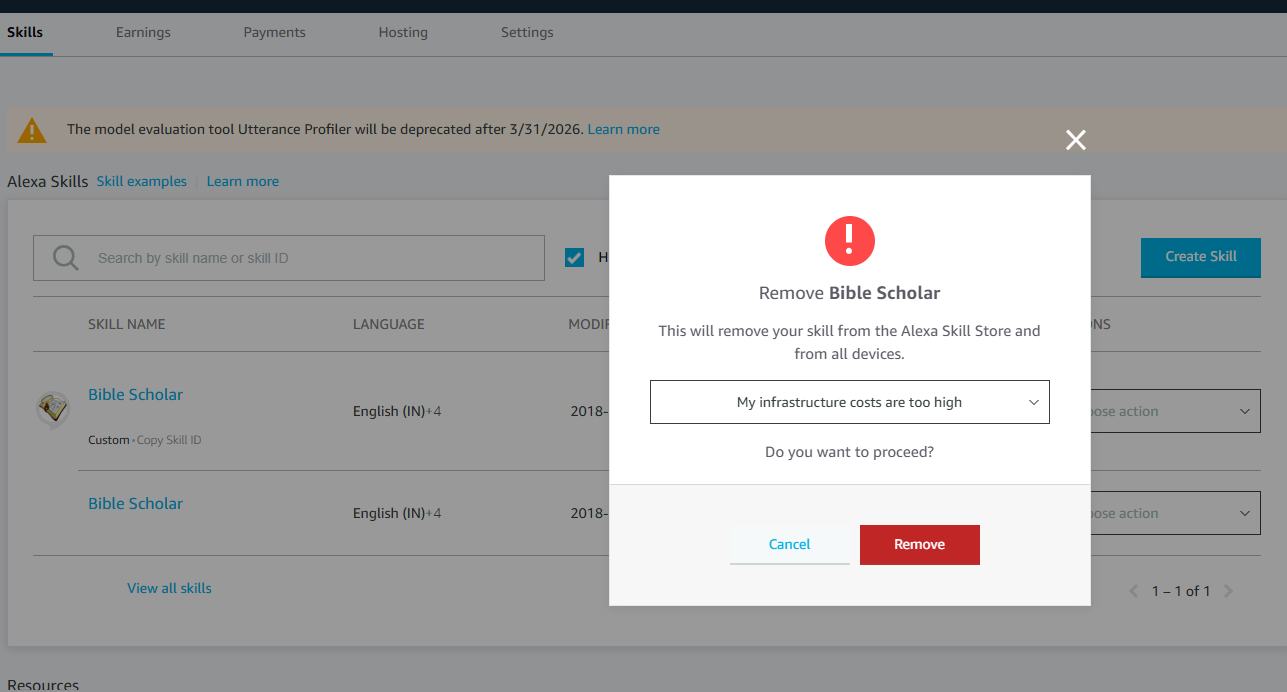Toggle the checkbox beside the search field
This screenshot has width=1287, height=692.
pos(574,258)
